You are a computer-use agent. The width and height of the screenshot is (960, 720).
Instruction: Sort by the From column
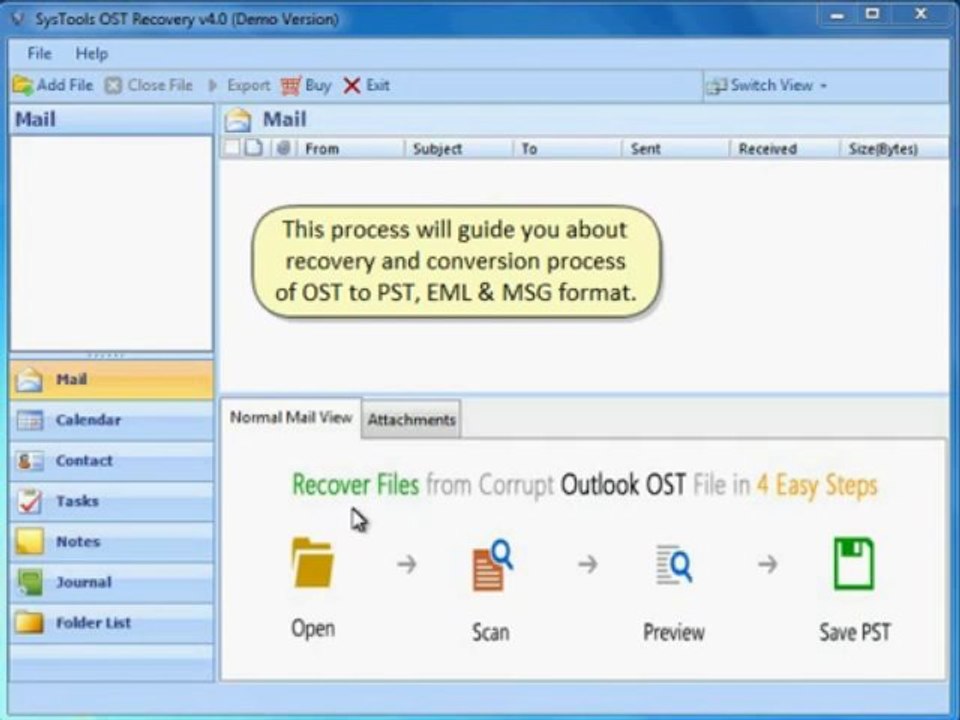coord(351,149)
